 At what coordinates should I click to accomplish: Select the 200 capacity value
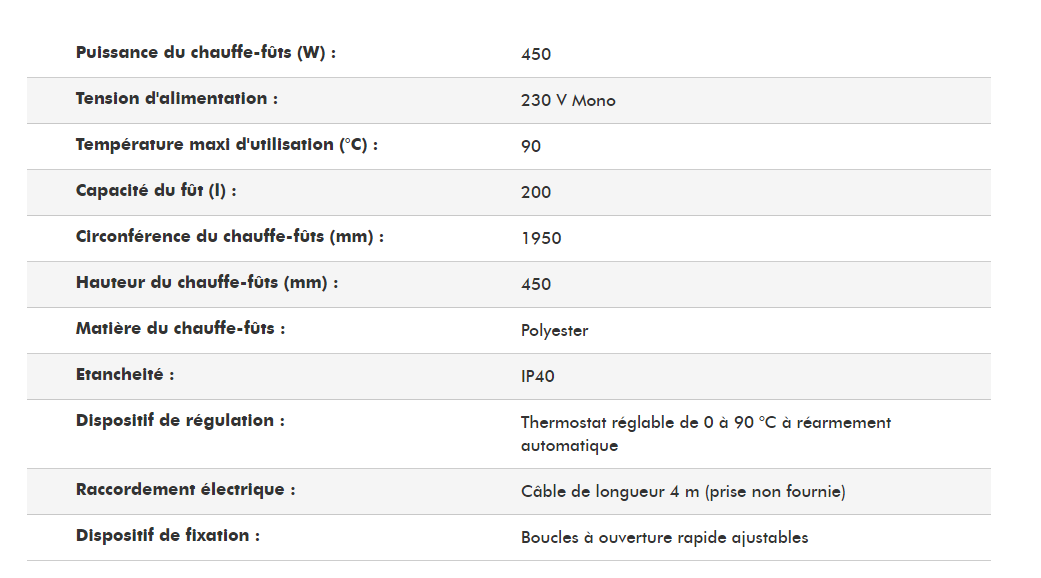coord(536,192)
